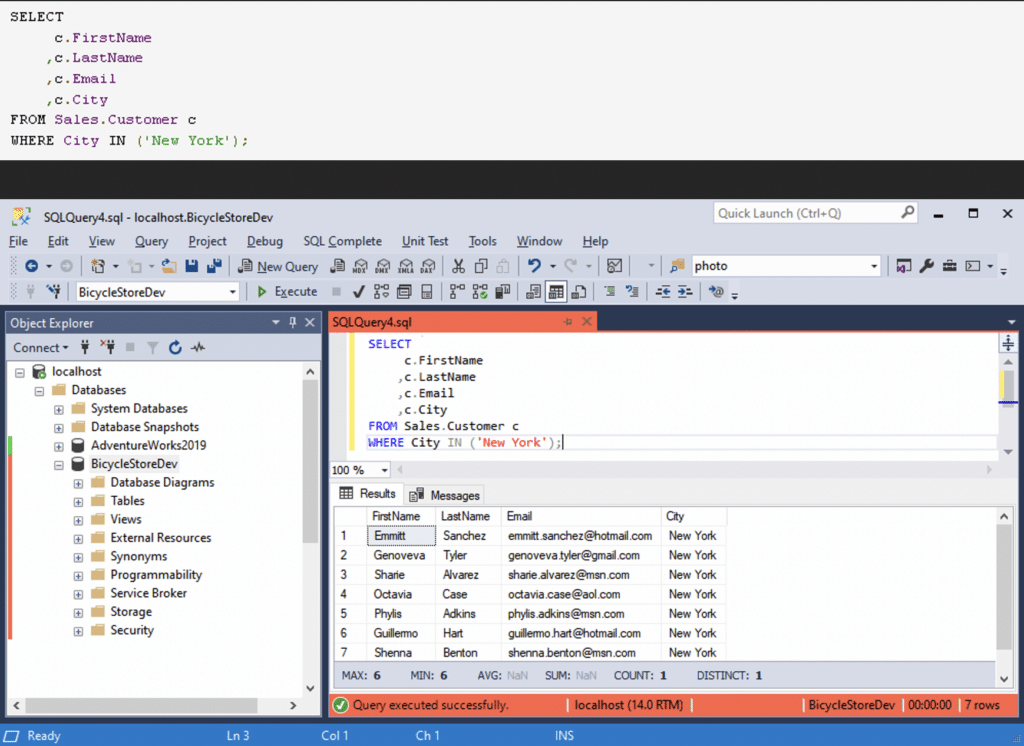Click the Open File folder icon
This screenshot has height=746, width=1024.
tap(169, 266)
